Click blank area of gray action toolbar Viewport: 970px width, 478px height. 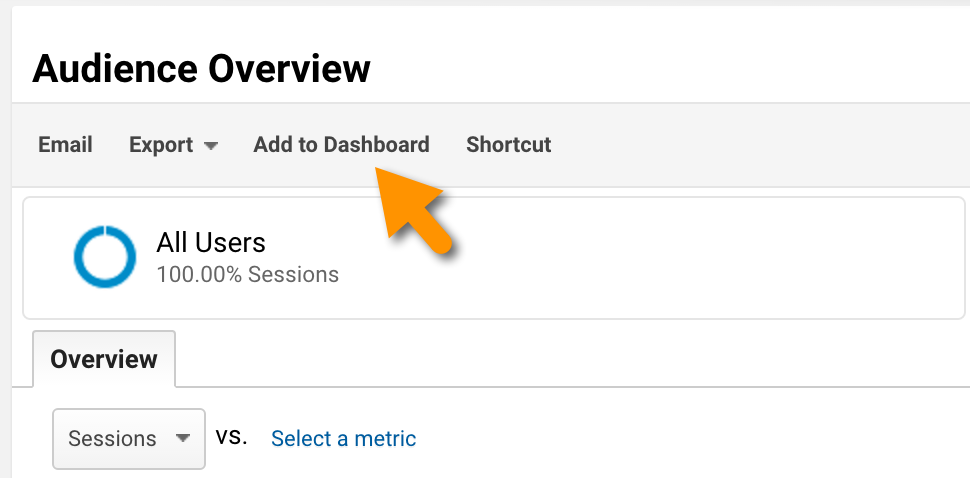[760, 145]
